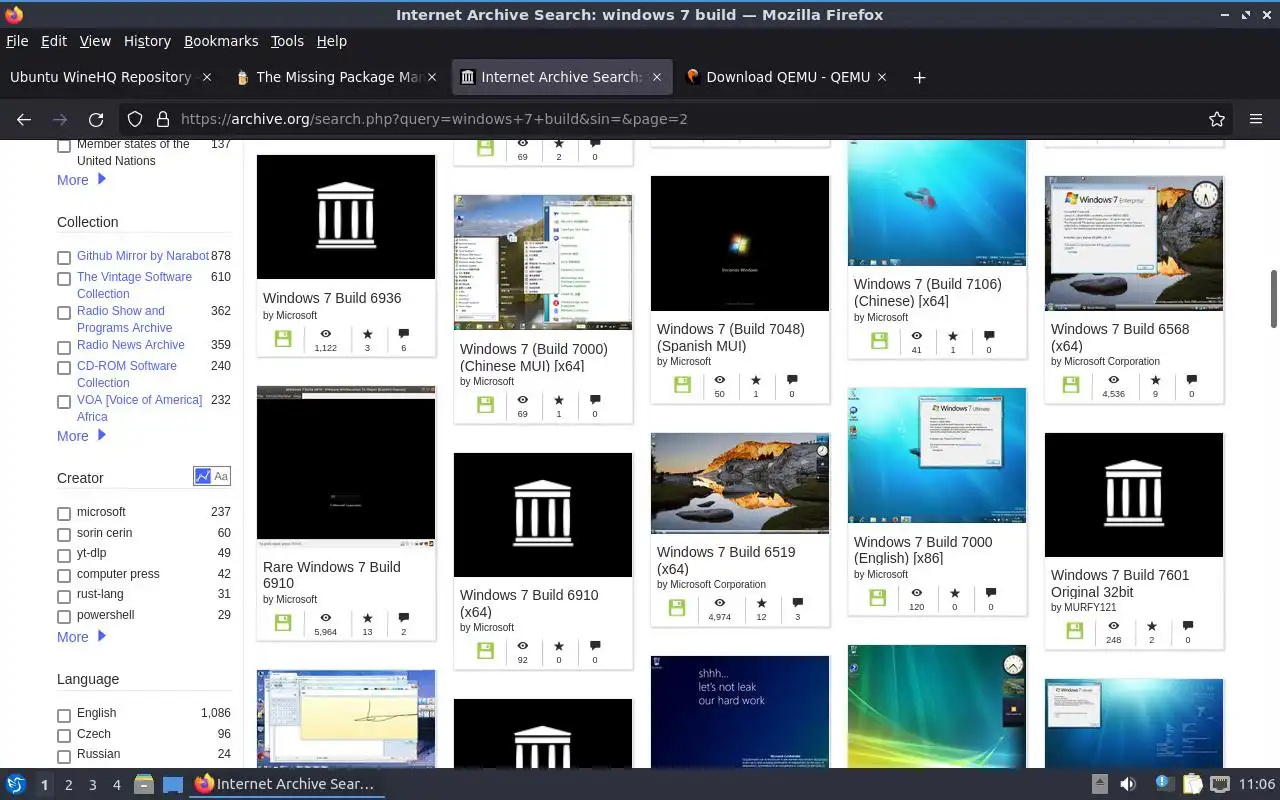
Task: Click the tracking protection shield icon
Action: coord(135,119)
